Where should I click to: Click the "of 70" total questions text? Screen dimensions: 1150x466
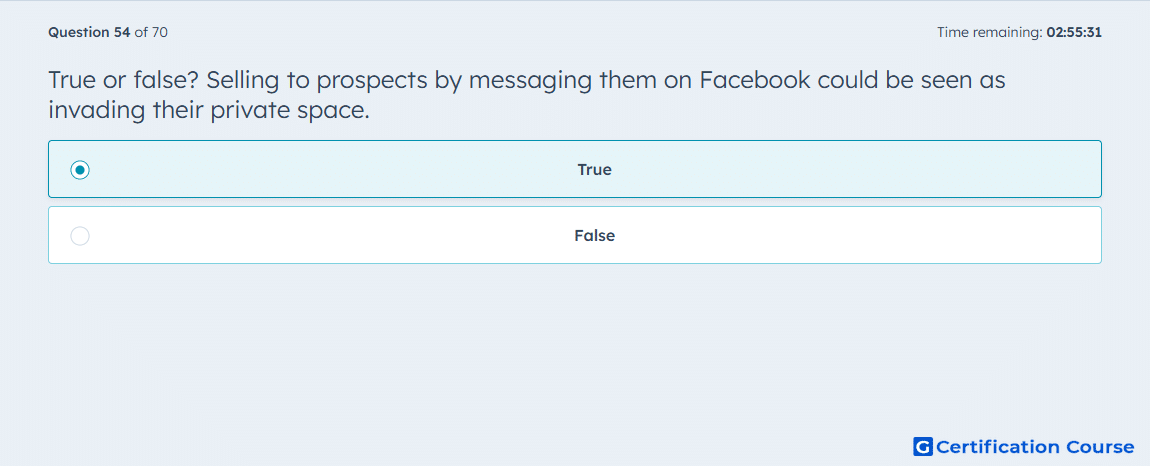coord(151,32)
